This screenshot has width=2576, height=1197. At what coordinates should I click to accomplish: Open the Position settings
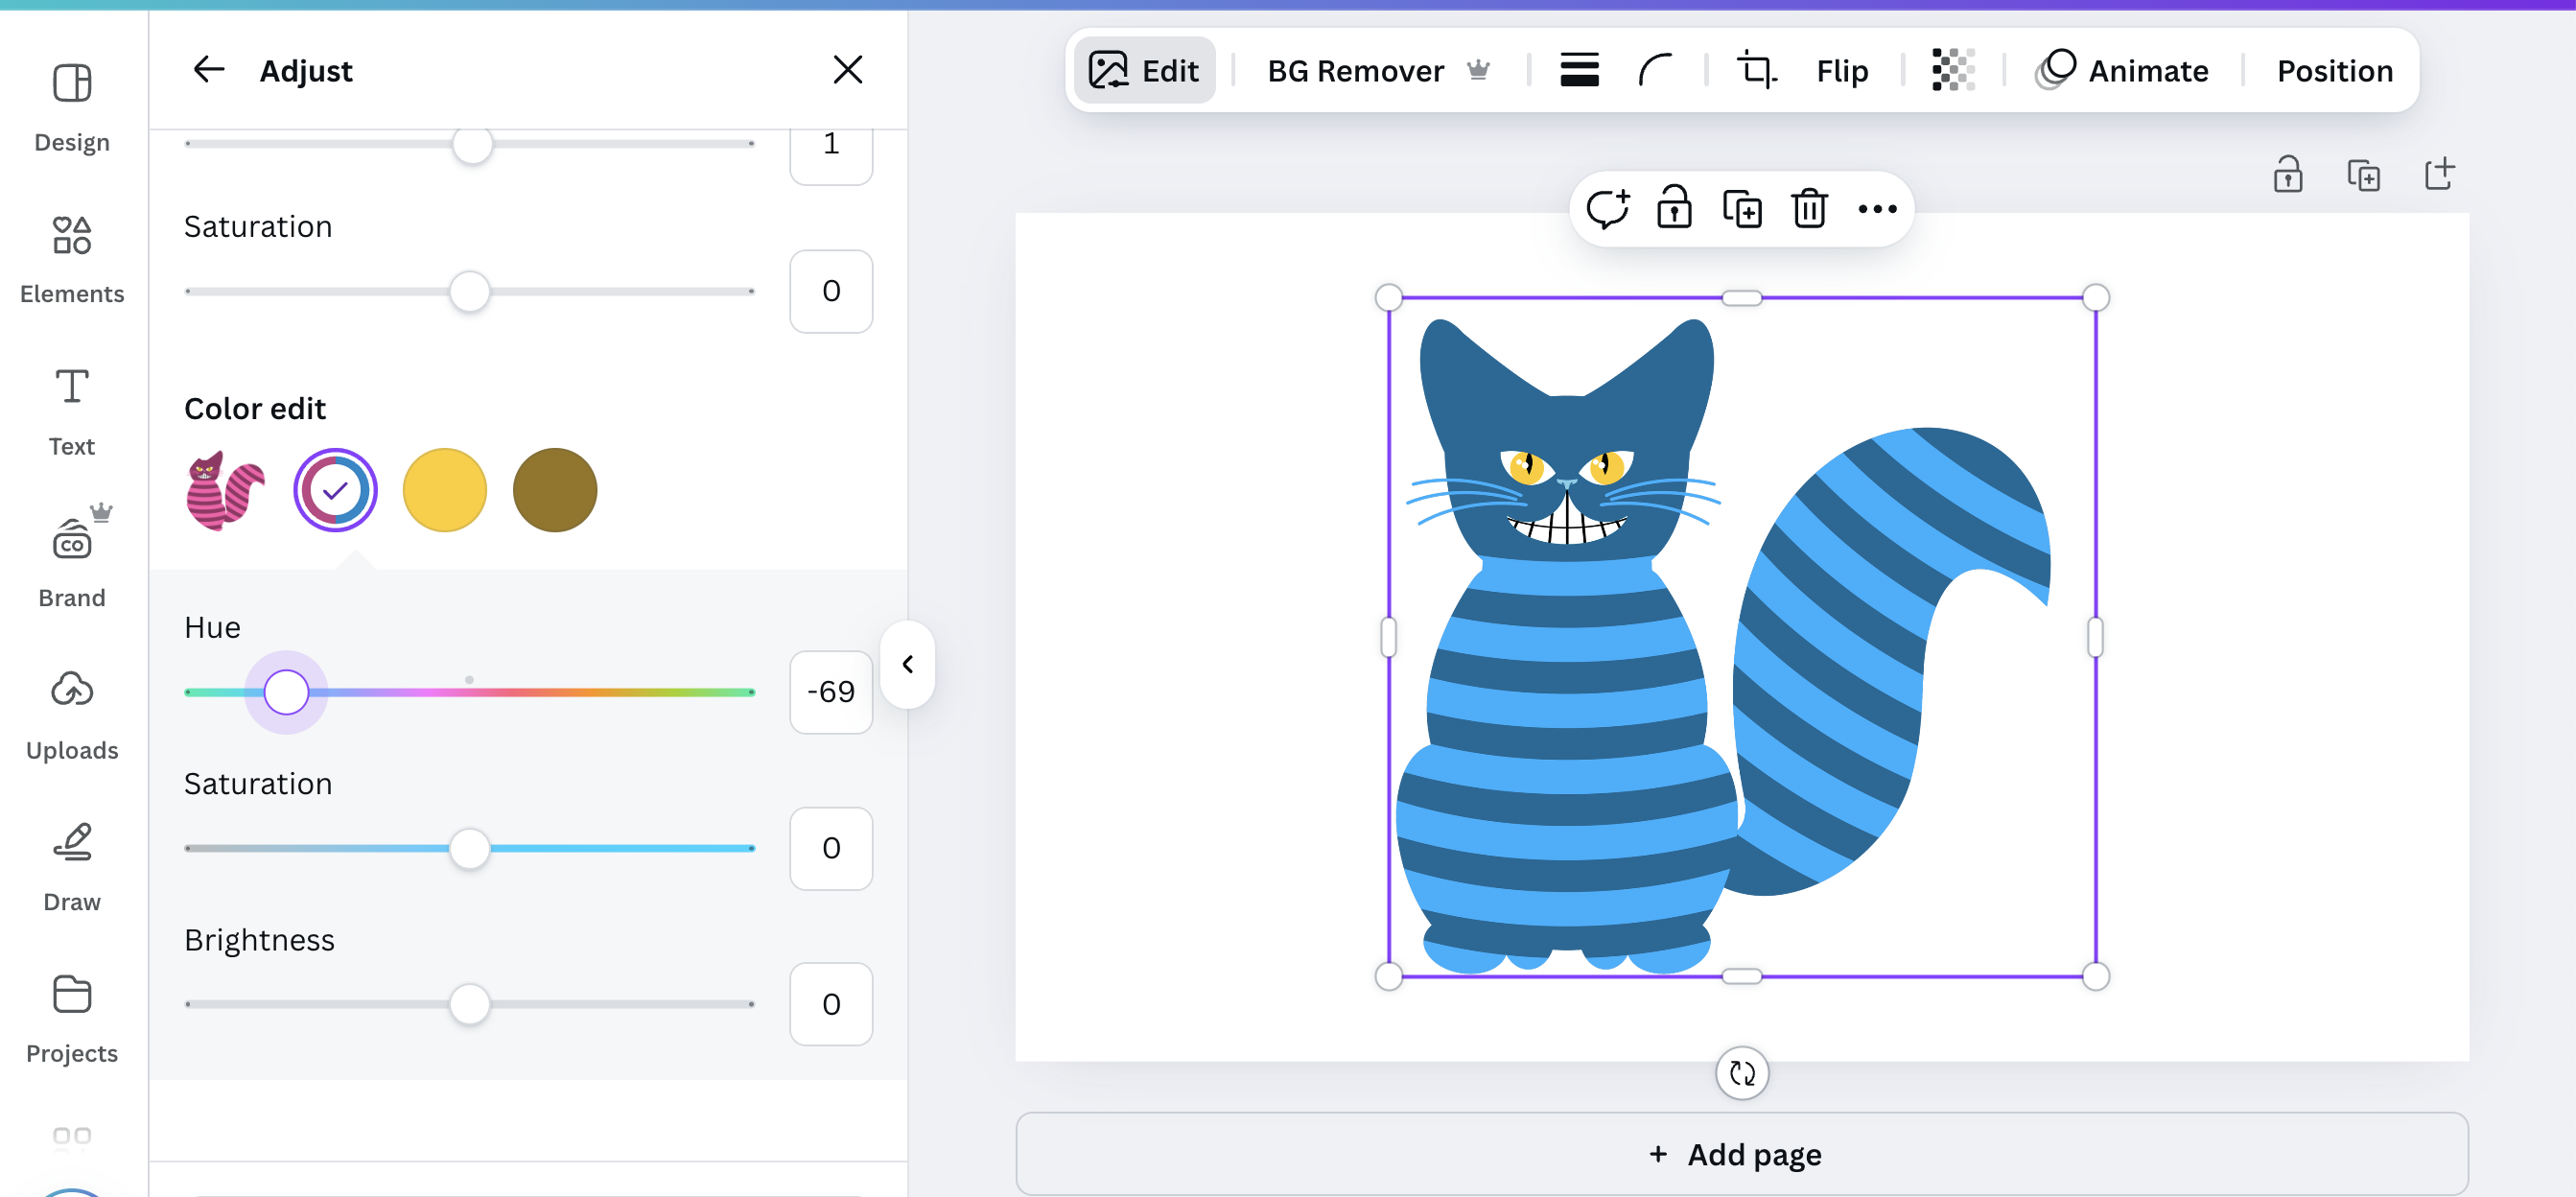2335,70
